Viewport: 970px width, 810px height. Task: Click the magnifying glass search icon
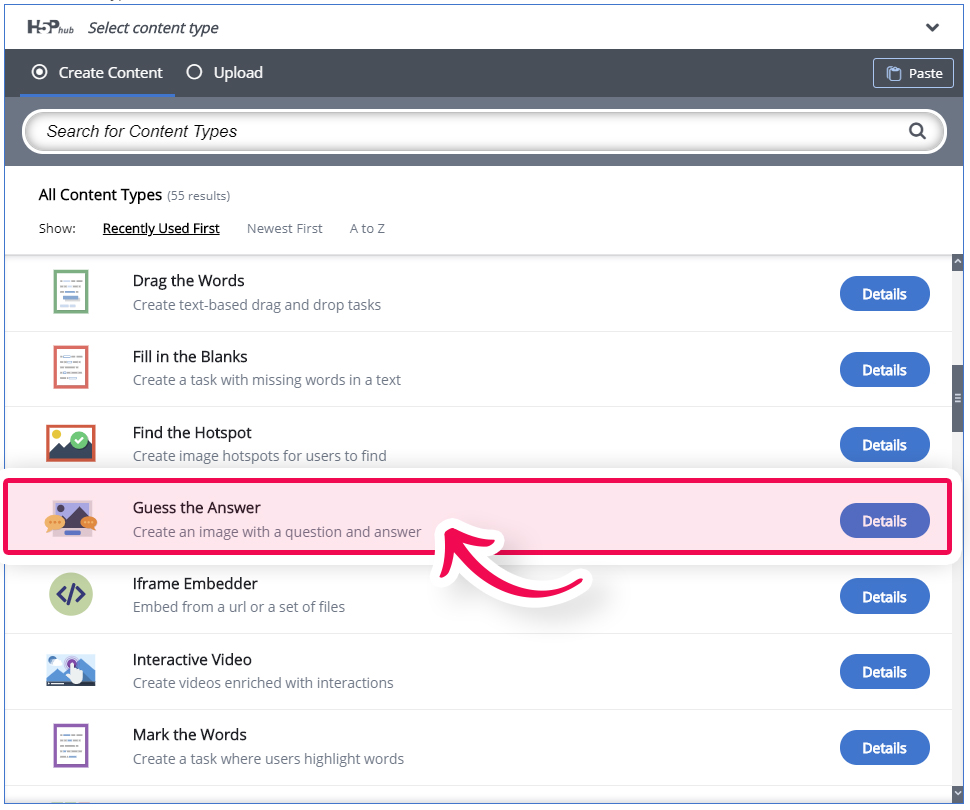[917, 131]
